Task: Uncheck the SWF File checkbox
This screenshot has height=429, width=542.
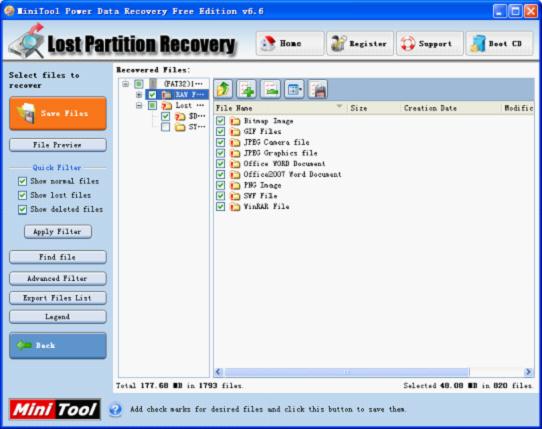Action: pos(221,196)
